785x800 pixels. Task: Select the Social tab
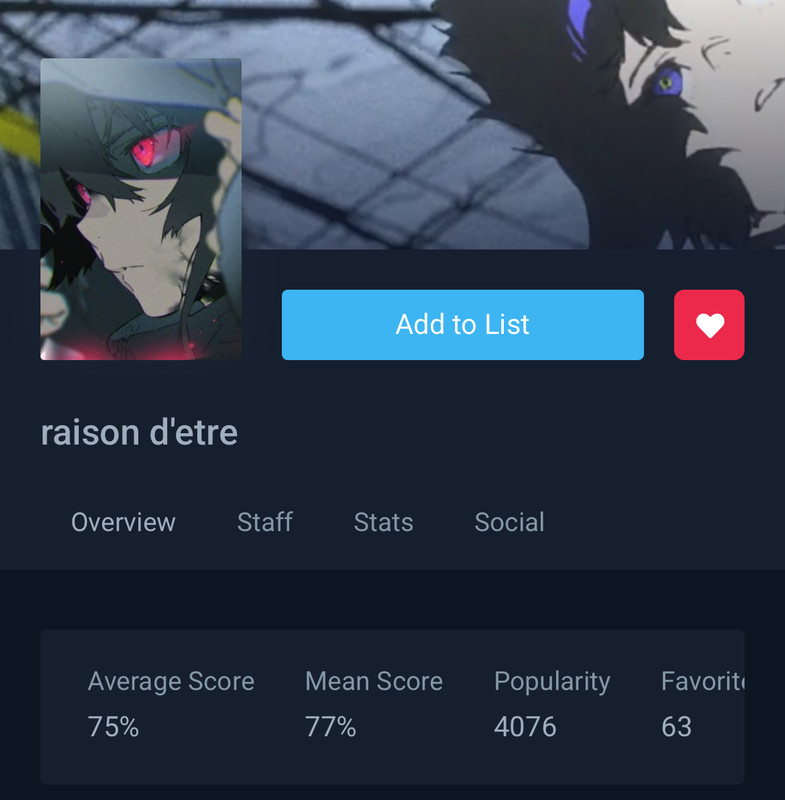point(510,522)
